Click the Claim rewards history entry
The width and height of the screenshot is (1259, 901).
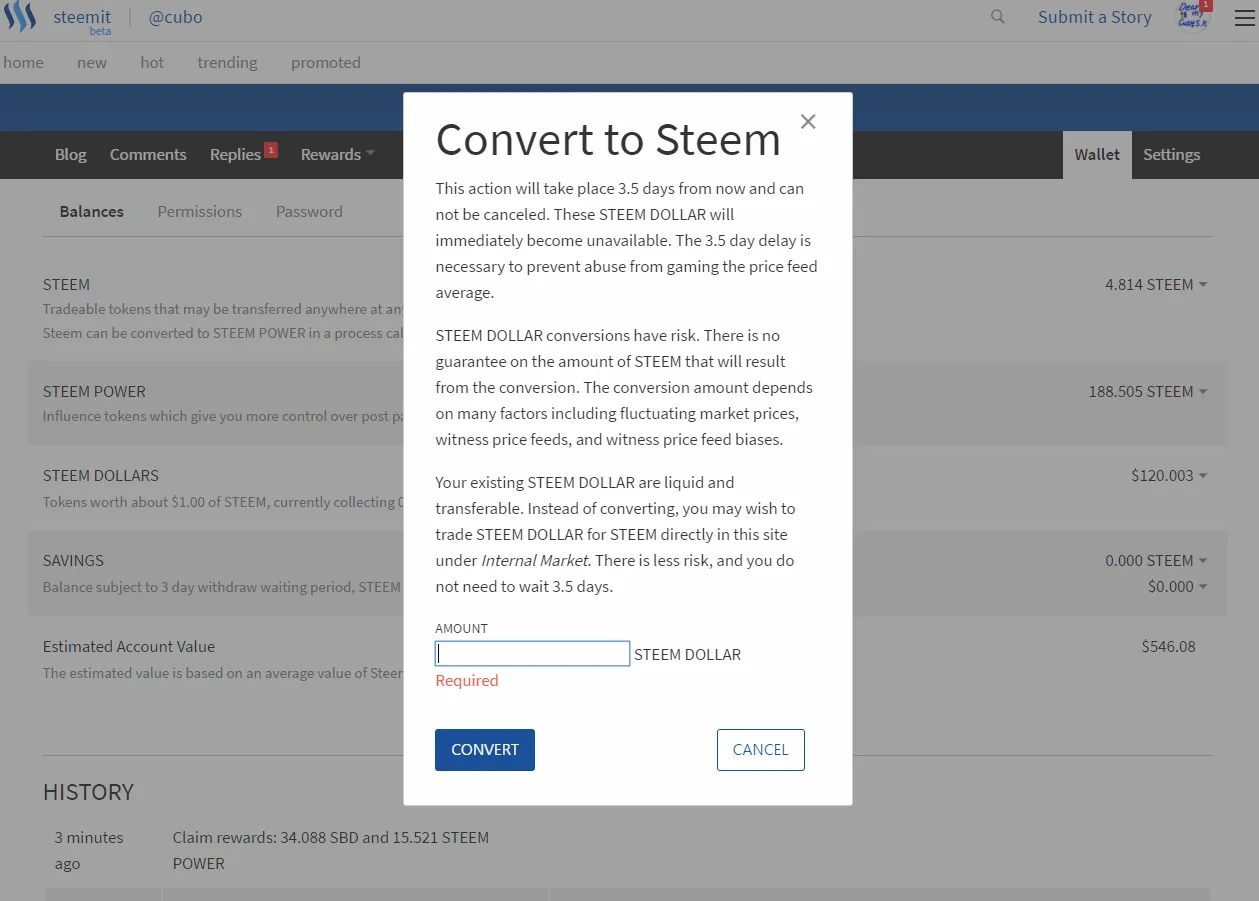click(x=330, y=850)
